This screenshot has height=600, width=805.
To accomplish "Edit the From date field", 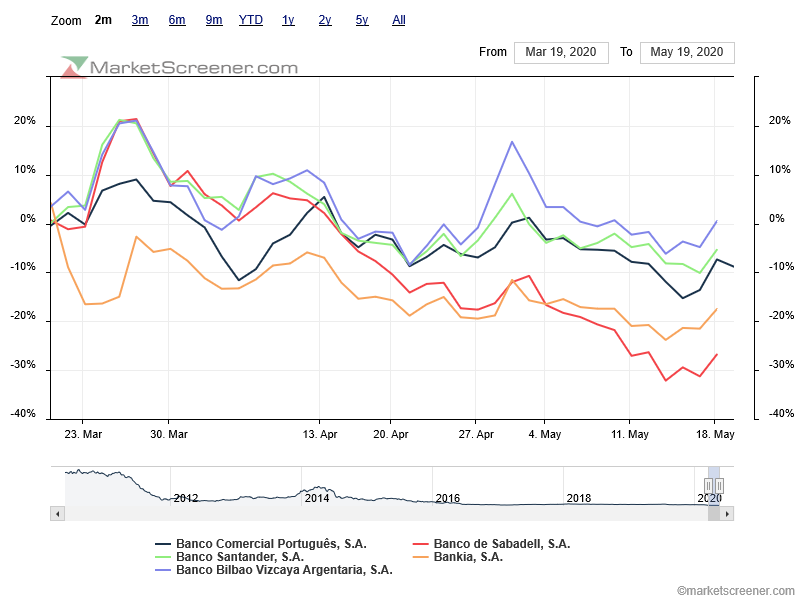I will tap(561, 52).
